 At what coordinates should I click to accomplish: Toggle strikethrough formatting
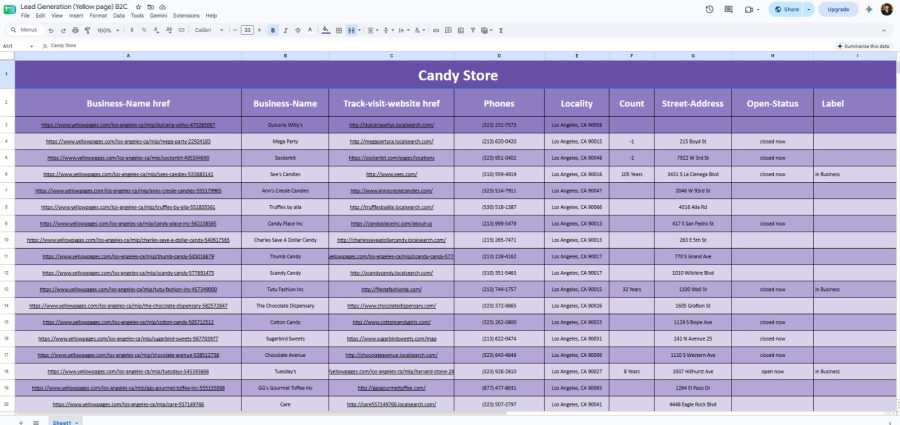pos(297,30)
